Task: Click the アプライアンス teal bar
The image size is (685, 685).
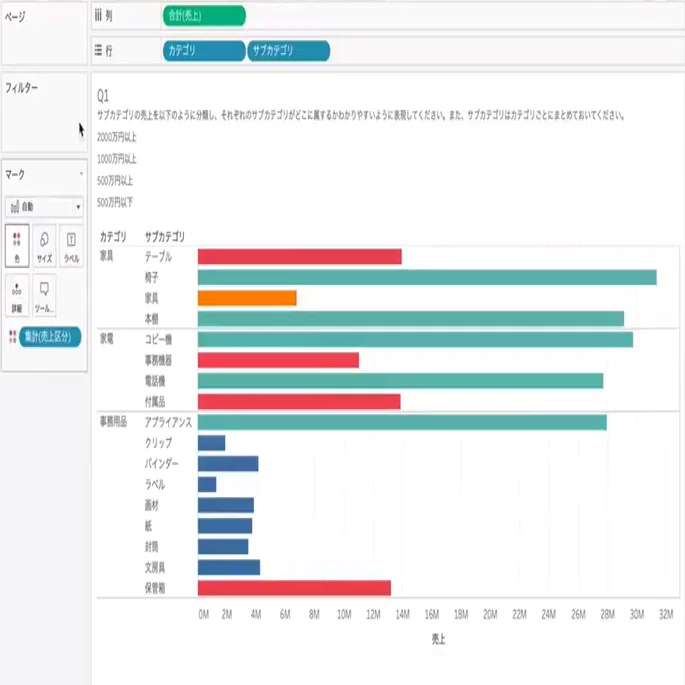Action: pyautogui.click(x=402, y=422)
